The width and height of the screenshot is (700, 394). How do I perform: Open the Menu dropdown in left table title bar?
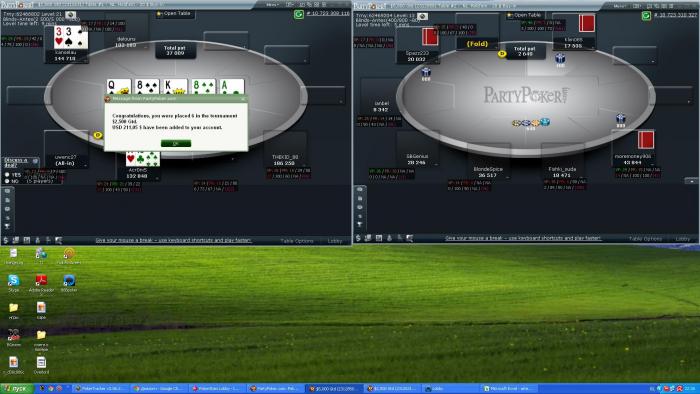tap(273, 5)
